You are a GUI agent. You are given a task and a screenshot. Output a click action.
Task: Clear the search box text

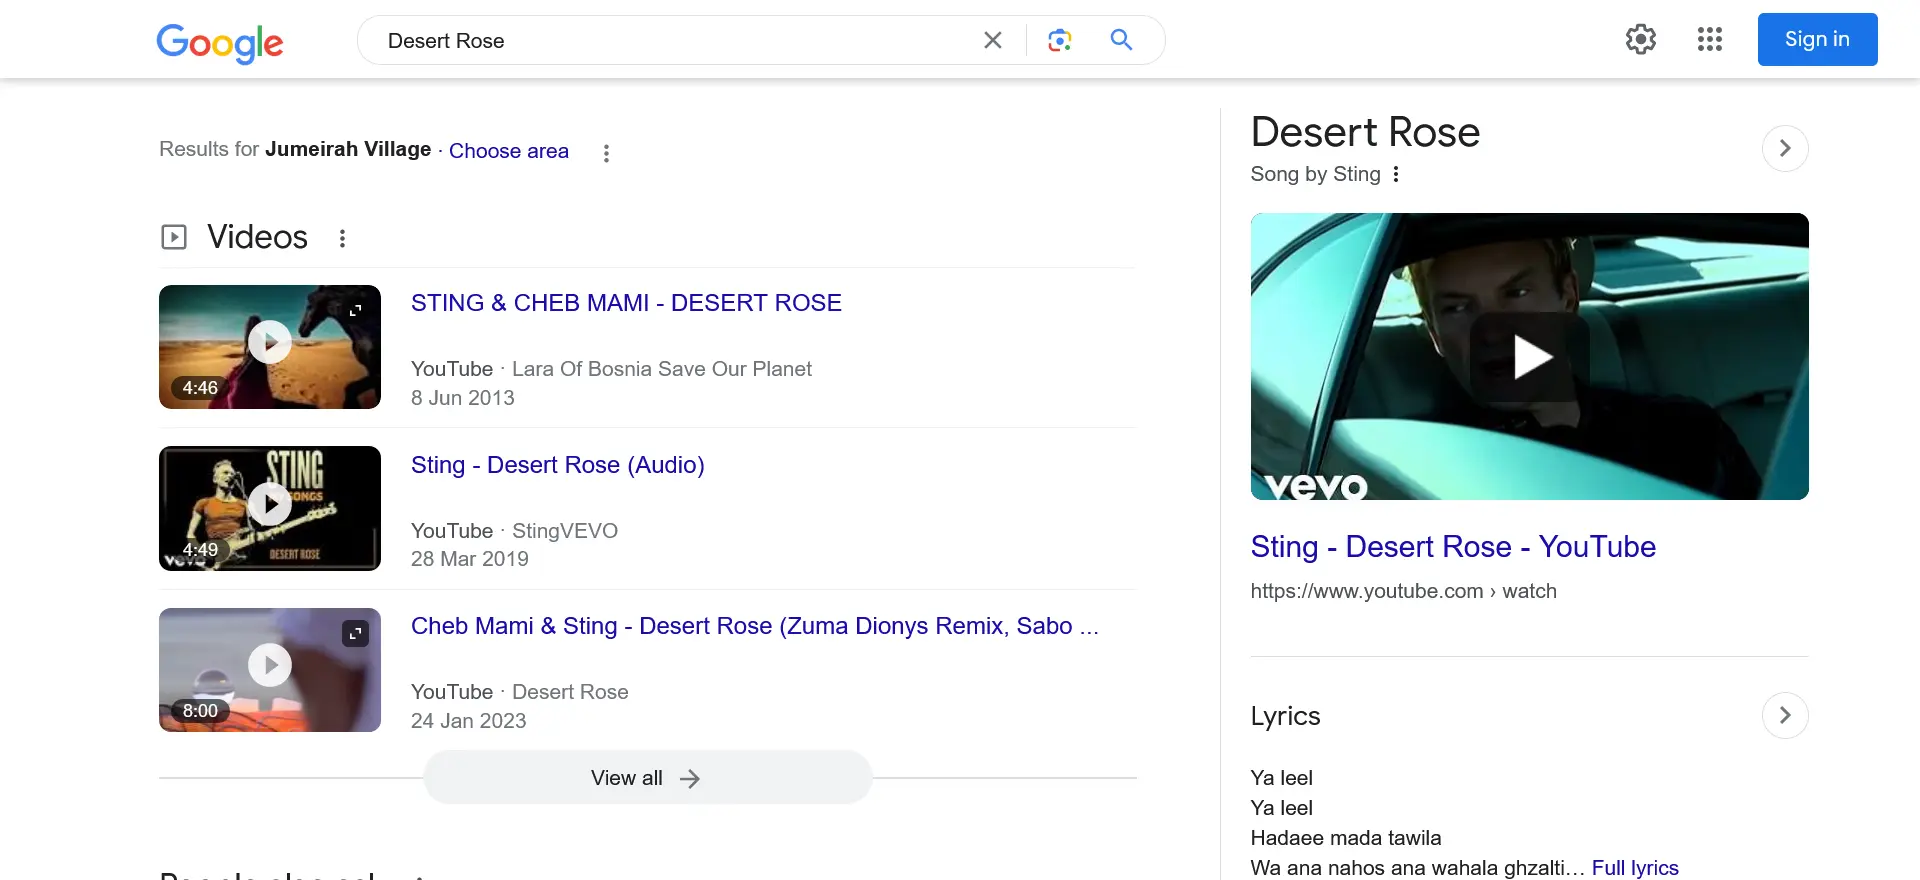pos(992,40)
